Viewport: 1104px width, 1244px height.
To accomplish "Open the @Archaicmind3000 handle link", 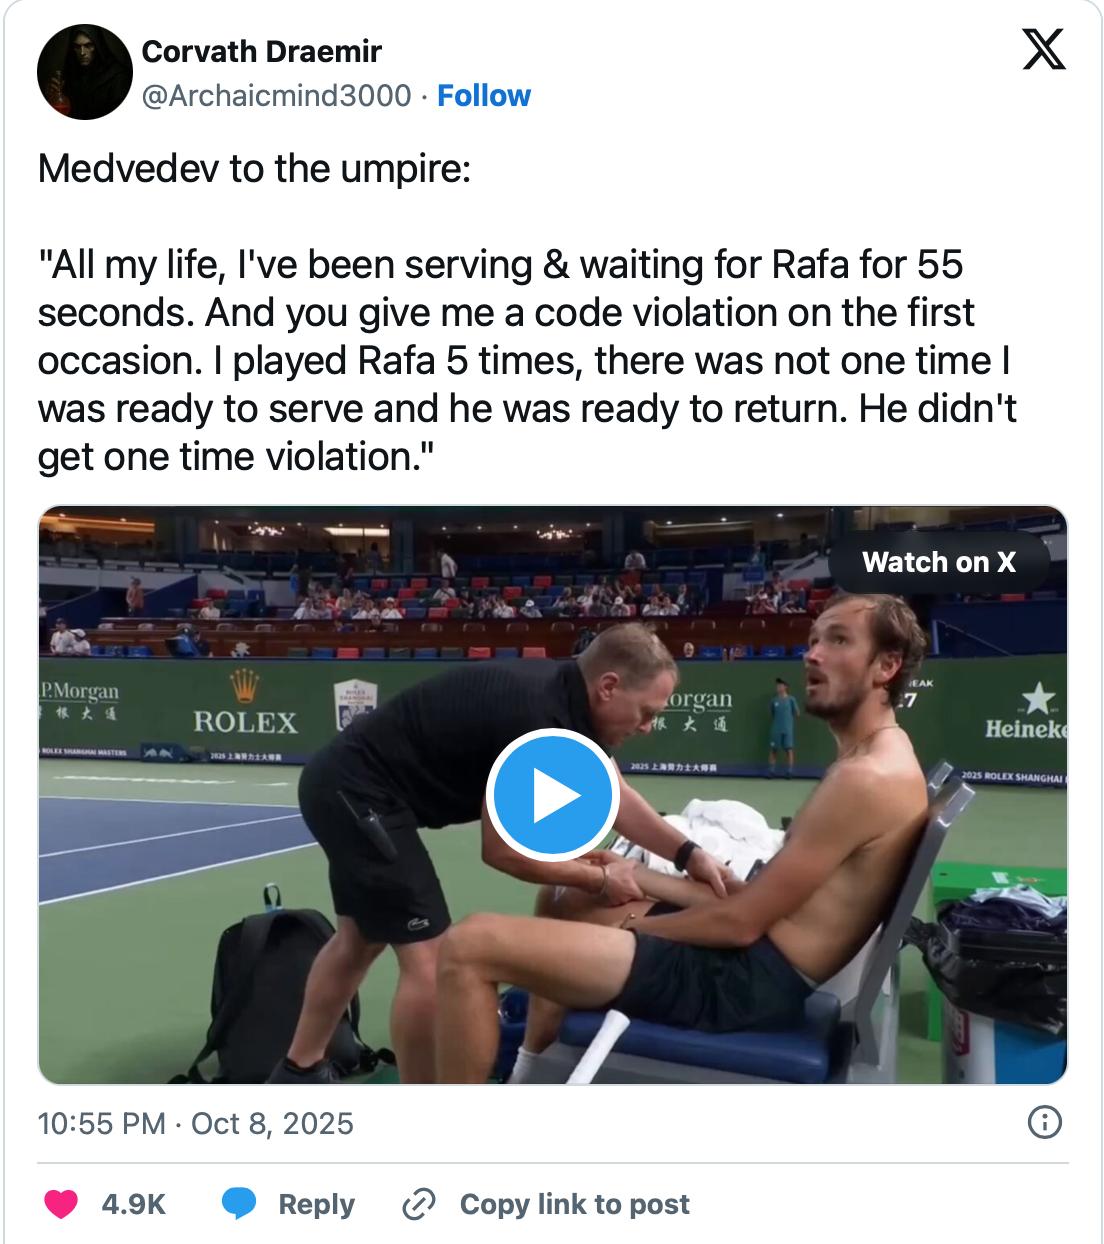I will [276, 96].
